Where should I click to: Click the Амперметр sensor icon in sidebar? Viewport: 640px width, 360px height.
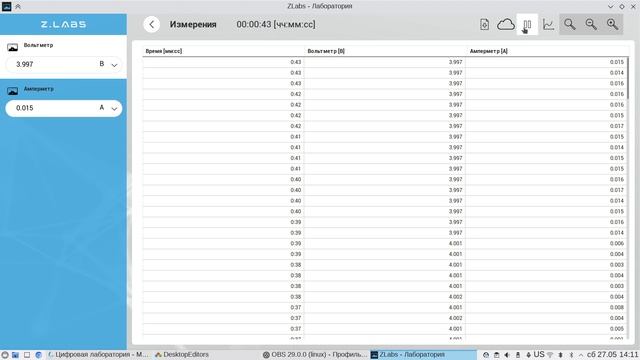point(13,91)
